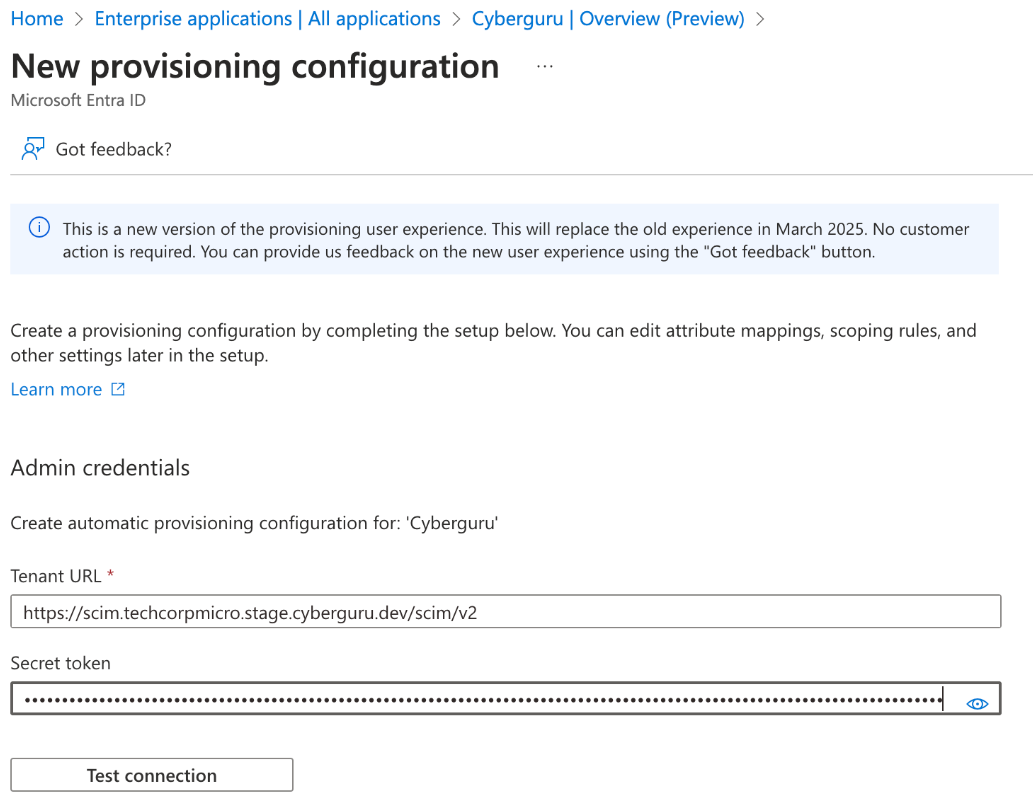Image resolution: width=1033 pixels, height=800 pixels.
Task: Click the external link icon beside Learn more
Action: coord(118,389)
